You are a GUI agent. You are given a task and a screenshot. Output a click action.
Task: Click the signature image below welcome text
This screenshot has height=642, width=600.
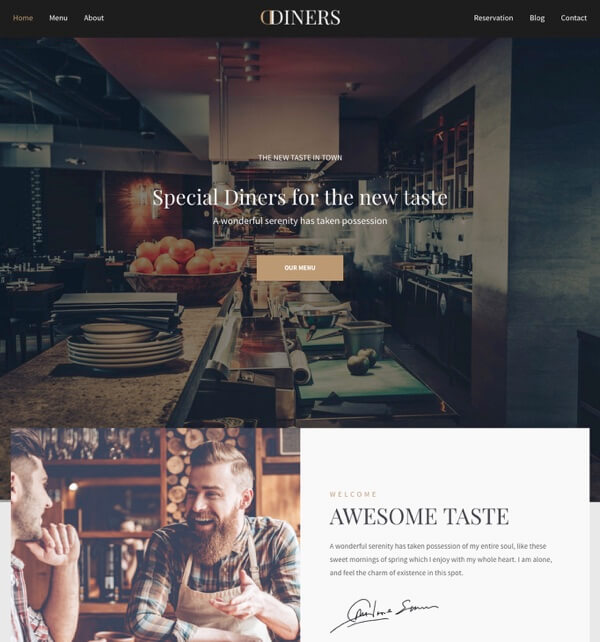(384, 614)
